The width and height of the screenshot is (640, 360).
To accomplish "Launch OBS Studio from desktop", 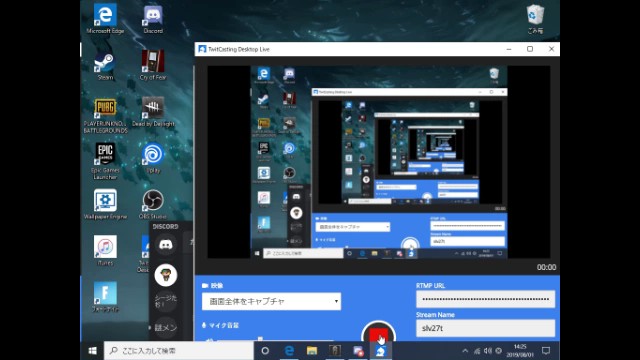I will click(x=153, y=204).
